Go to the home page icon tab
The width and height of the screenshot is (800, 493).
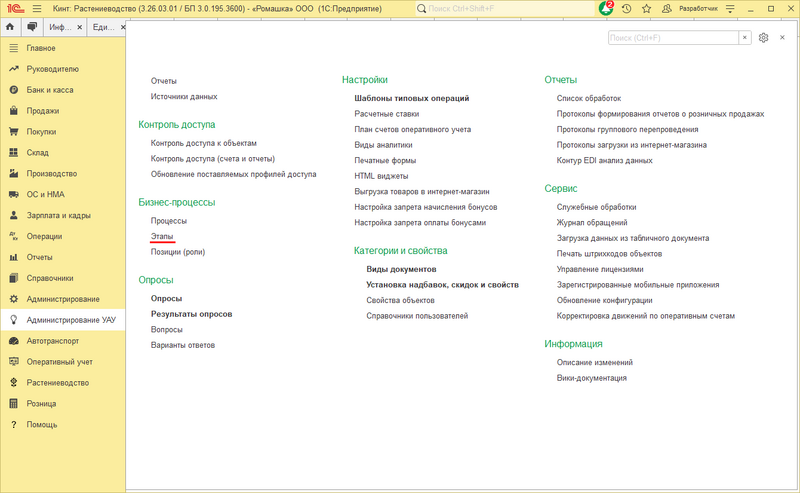click(x=10, y=27)
